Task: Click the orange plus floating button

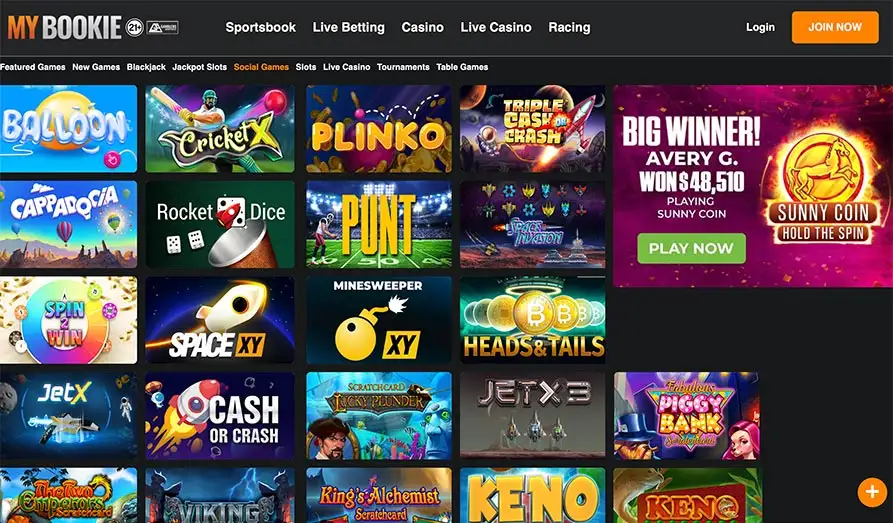Action: pos(872,491)
